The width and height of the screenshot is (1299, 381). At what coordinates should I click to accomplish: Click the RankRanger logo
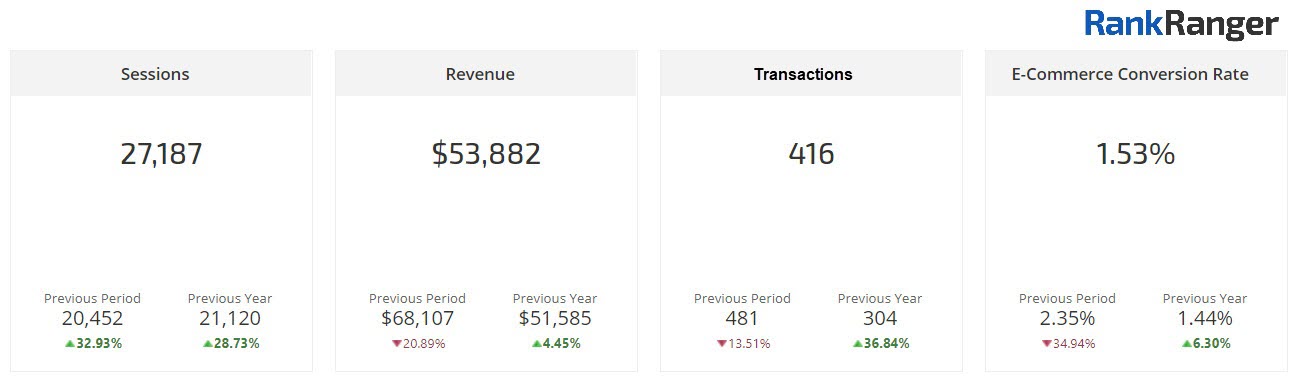[x=1181, y=24]
